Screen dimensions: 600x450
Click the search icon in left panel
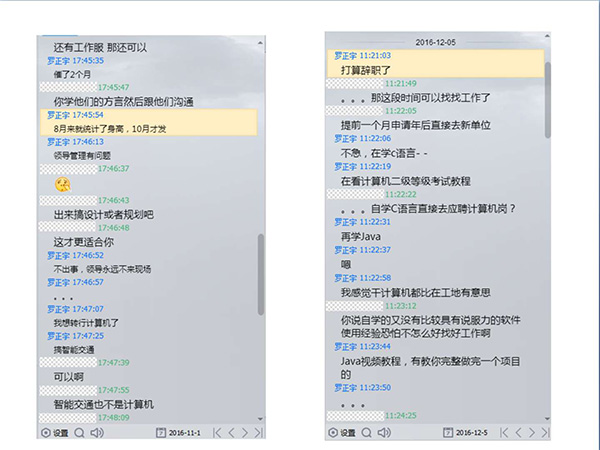(80, 433)
